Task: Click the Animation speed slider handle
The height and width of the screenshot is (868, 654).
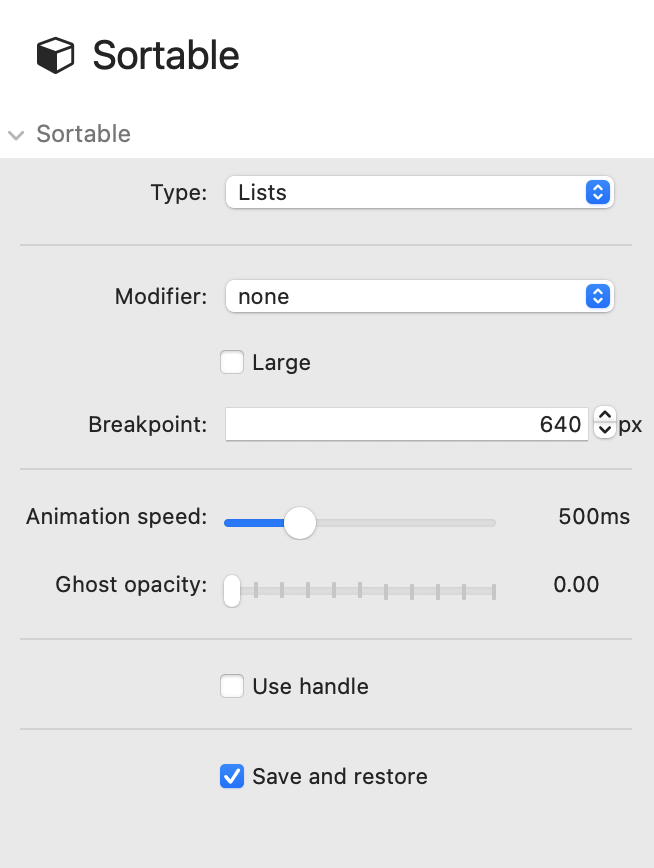Action: pos(299,522)
